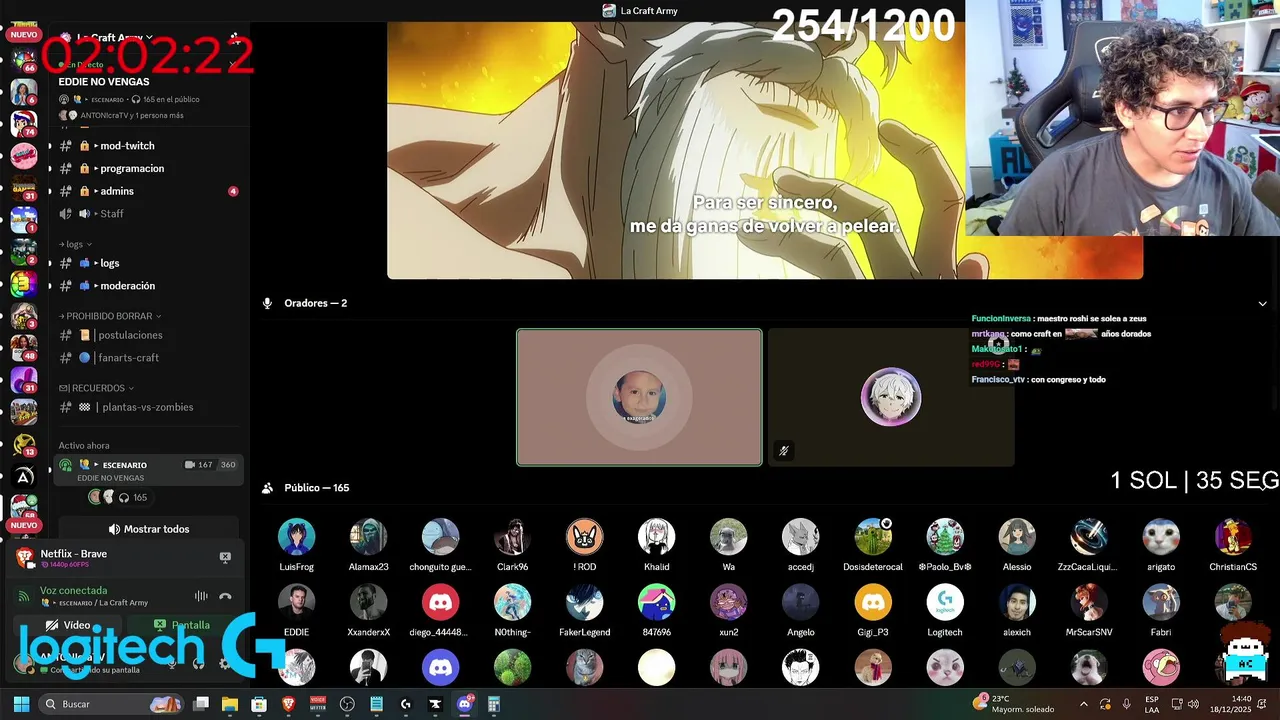
Task: Open LuisFrog's audience avatar
Action: point(296,537)
